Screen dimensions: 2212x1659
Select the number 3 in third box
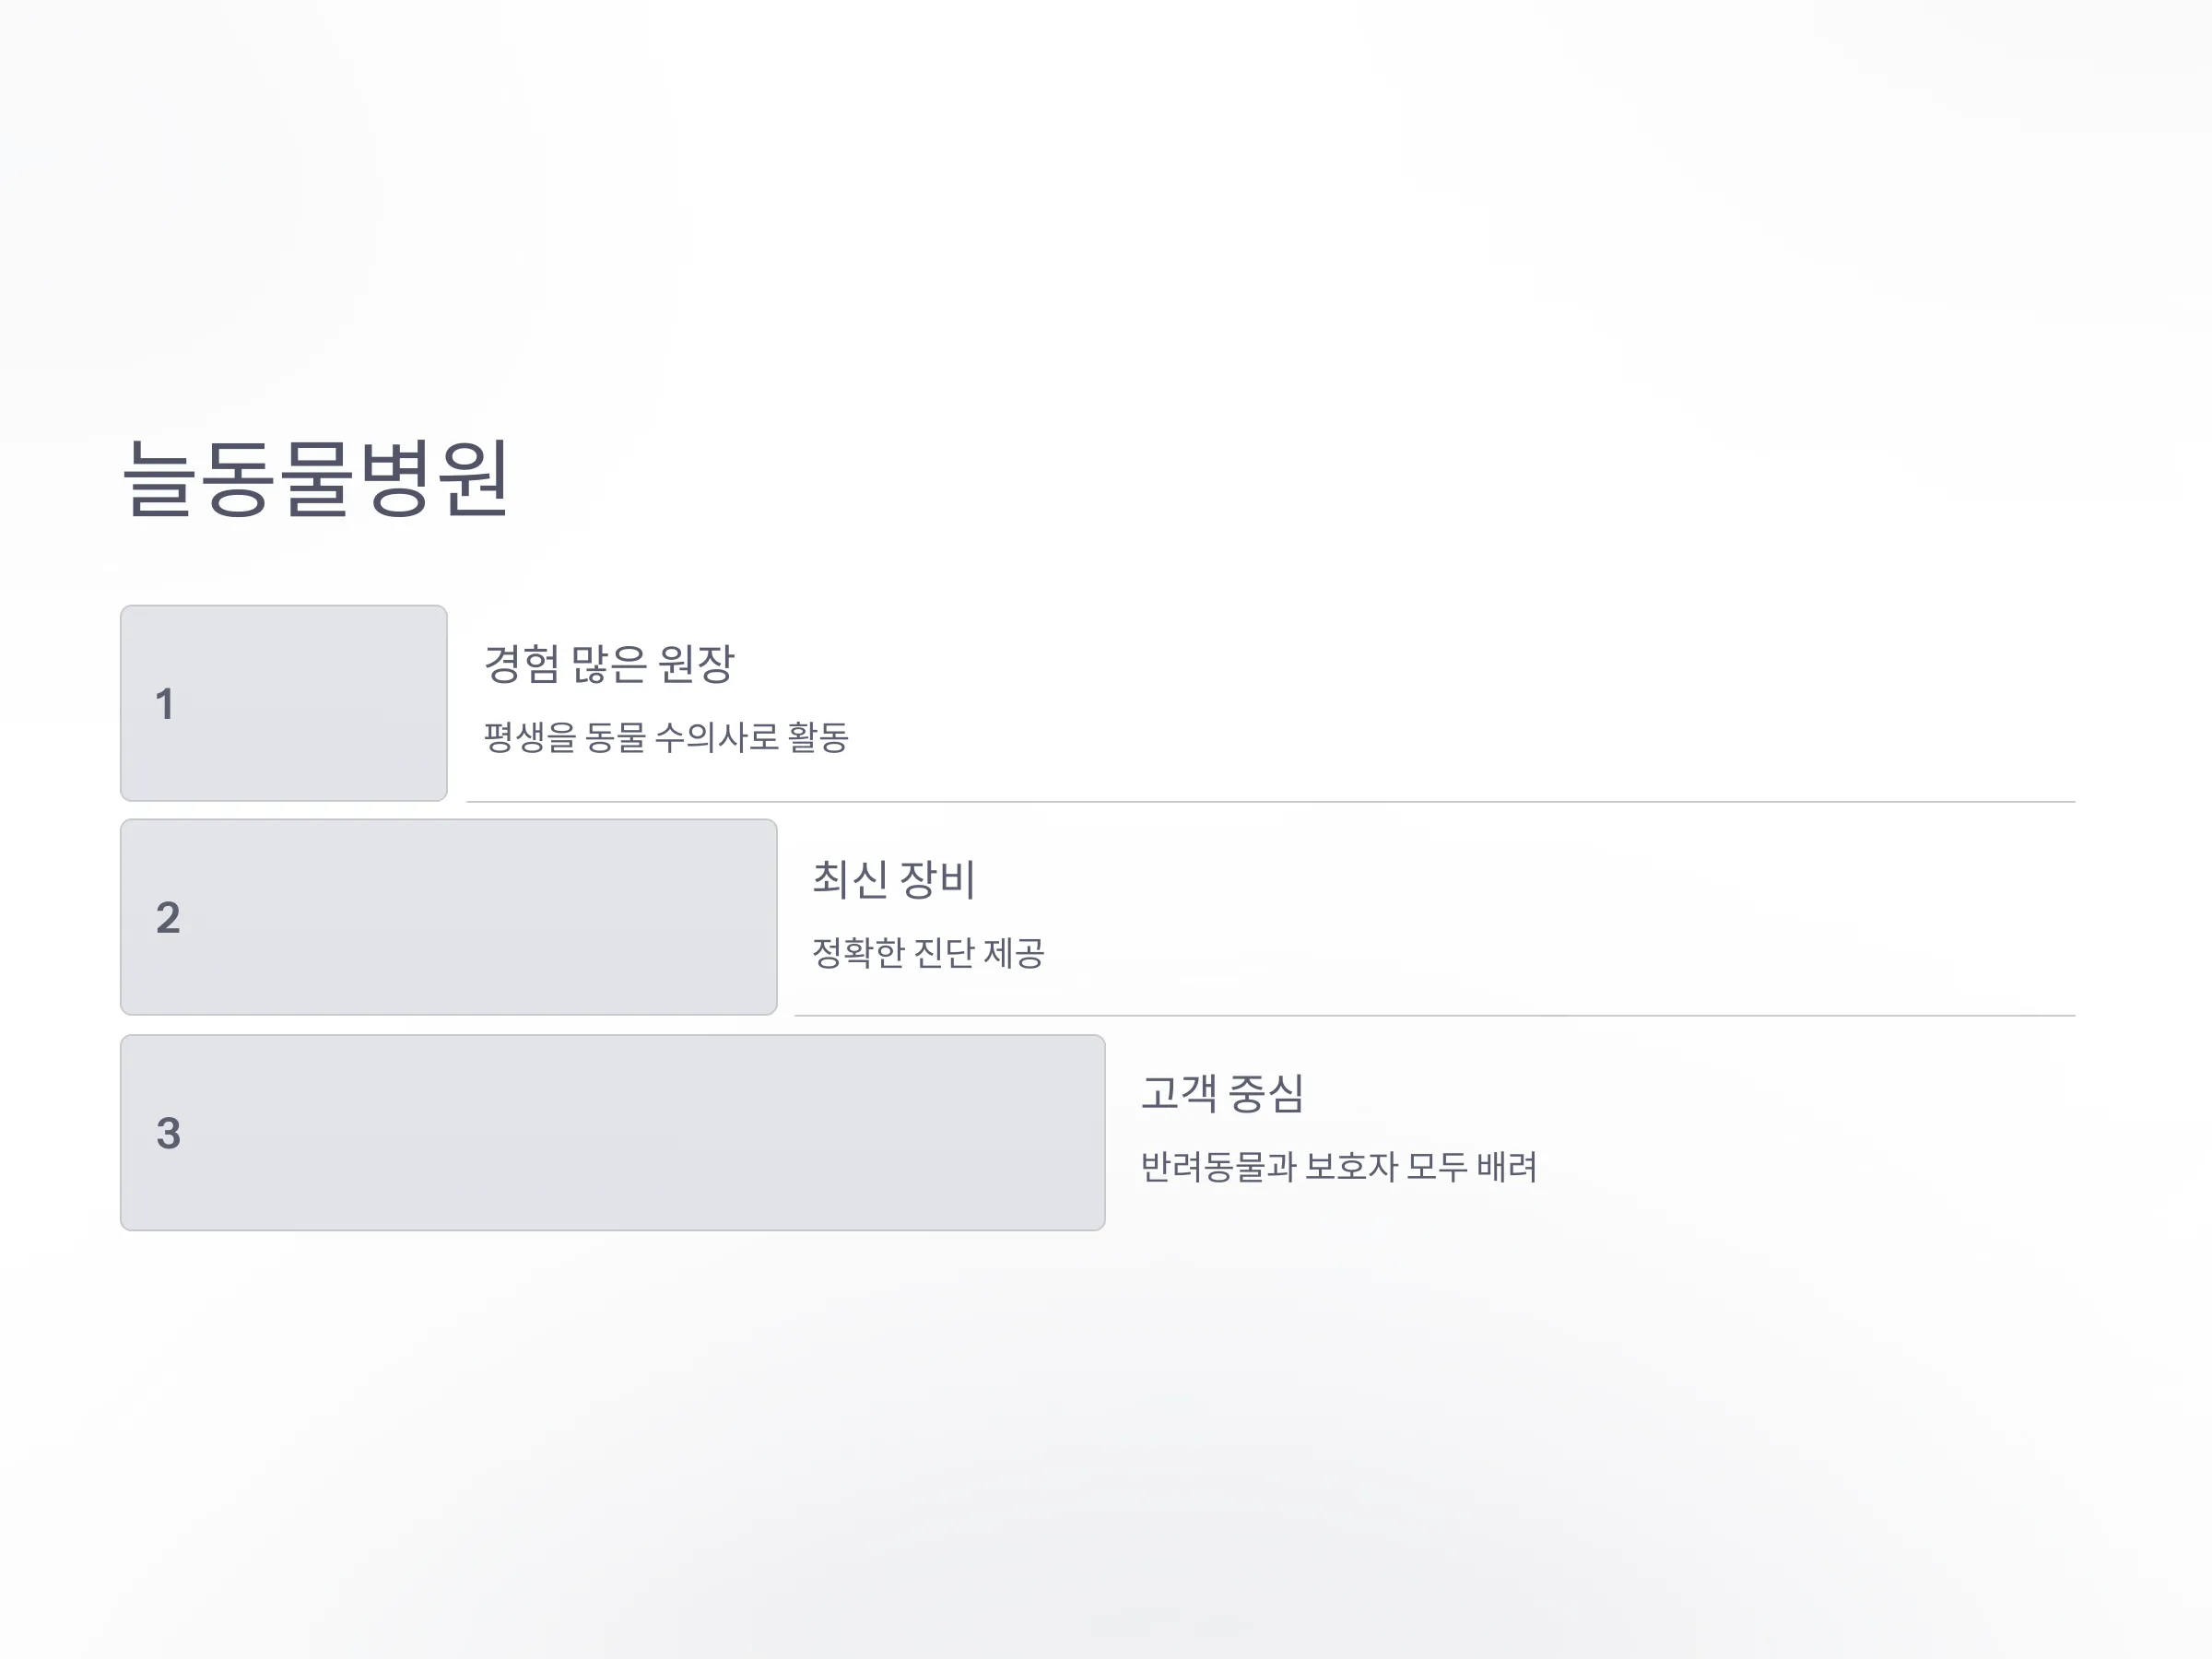(168, 1133)
